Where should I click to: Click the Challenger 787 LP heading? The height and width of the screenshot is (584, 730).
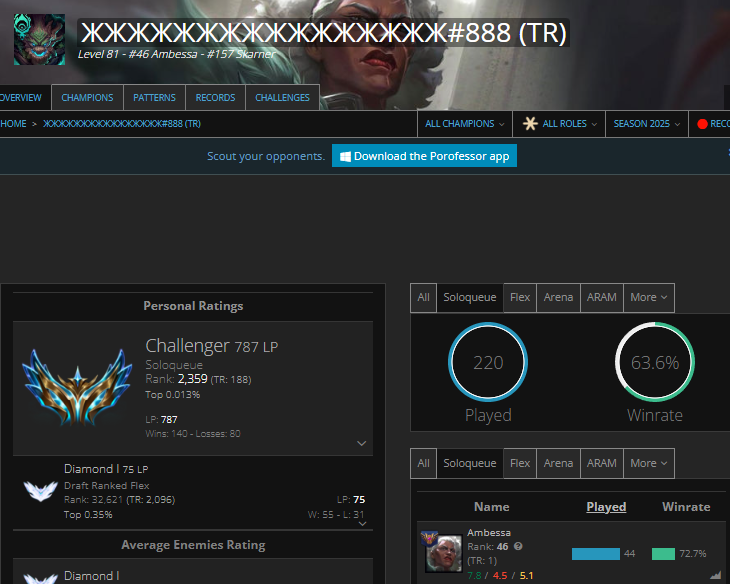click(212, 346)
